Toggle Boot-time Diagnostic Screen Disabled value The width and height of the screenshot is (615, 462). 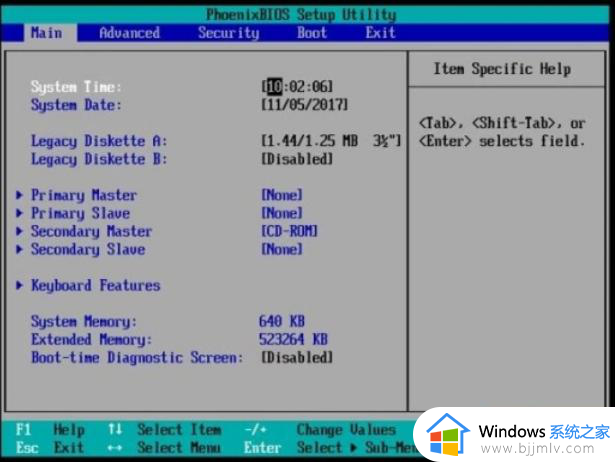297,357
